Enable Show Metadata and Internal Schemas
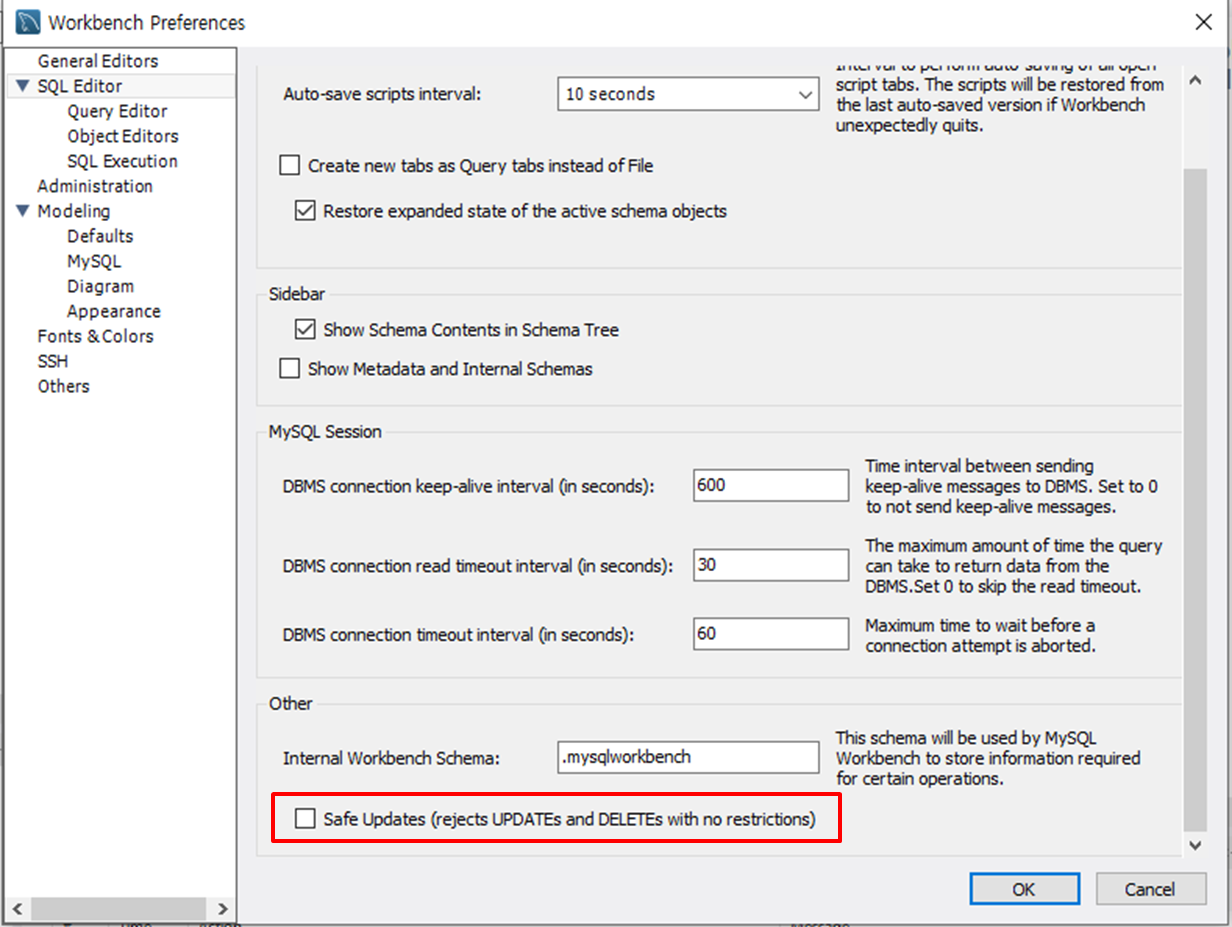Screen dimensions: 1232x927 290,369
